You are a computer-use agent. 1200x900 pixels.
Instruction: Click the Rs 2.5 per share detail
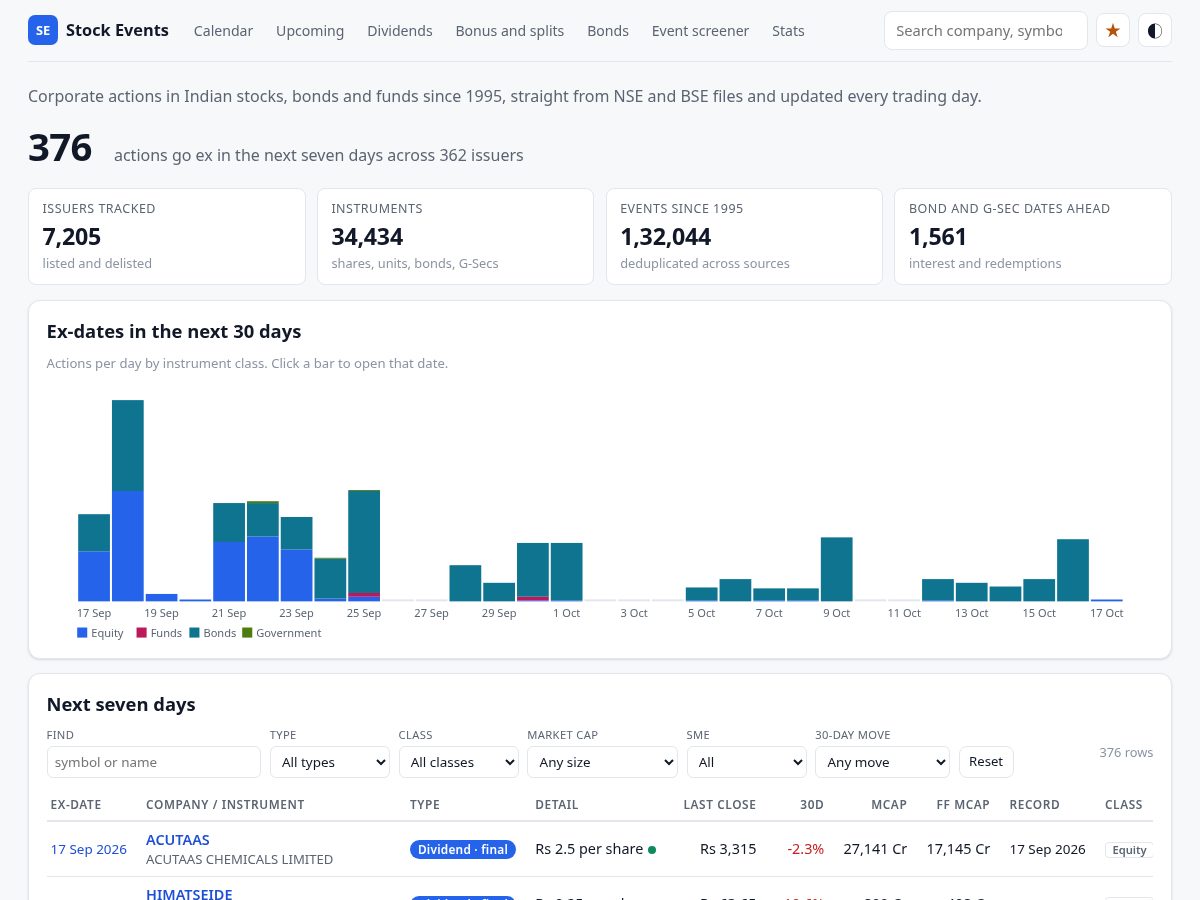point(589,849)
